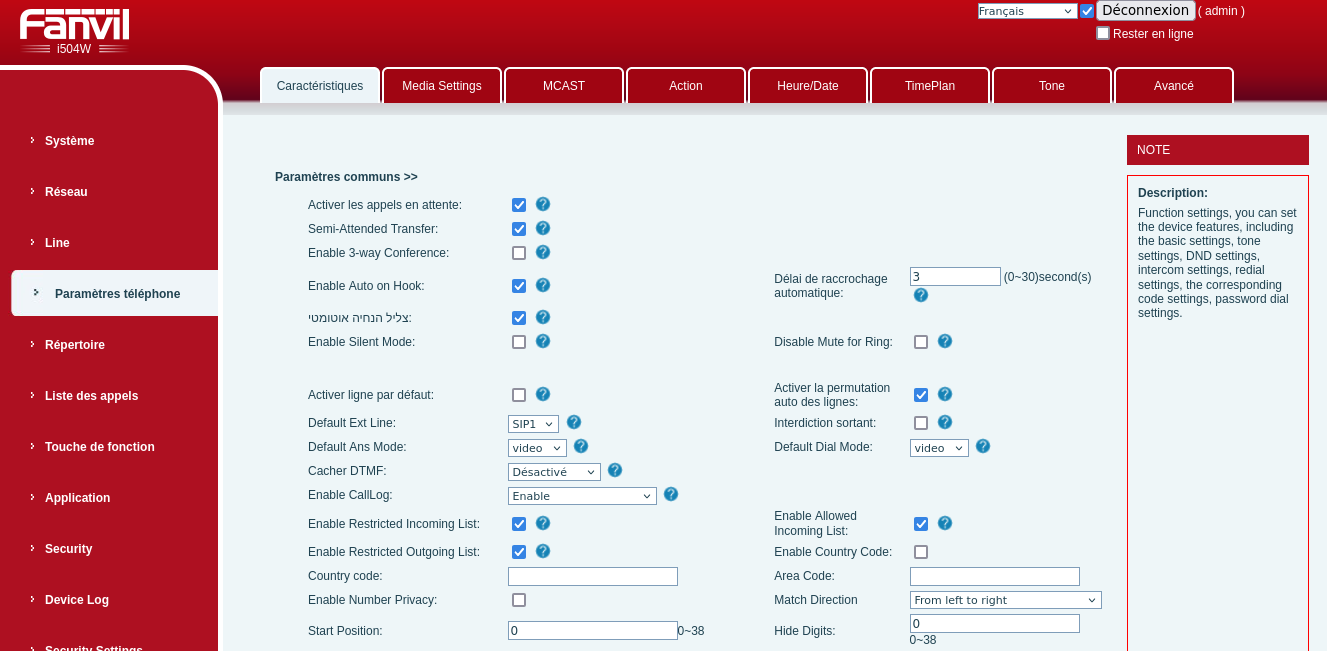The image size is (1327, 651).
Task: Click the Déconnexion button
Action: click(1145, 10)
